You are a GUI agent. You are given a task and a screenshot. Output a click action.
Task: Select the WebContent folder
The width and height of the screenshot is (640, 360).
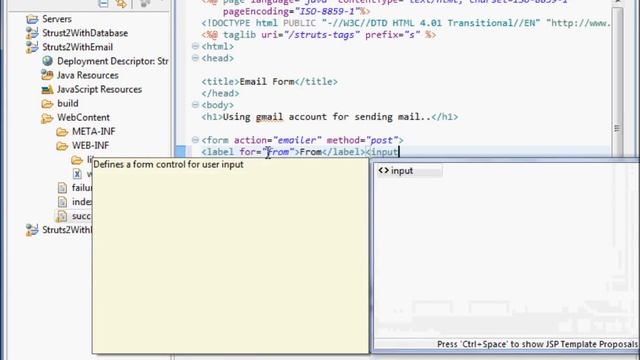coord(83,118)
